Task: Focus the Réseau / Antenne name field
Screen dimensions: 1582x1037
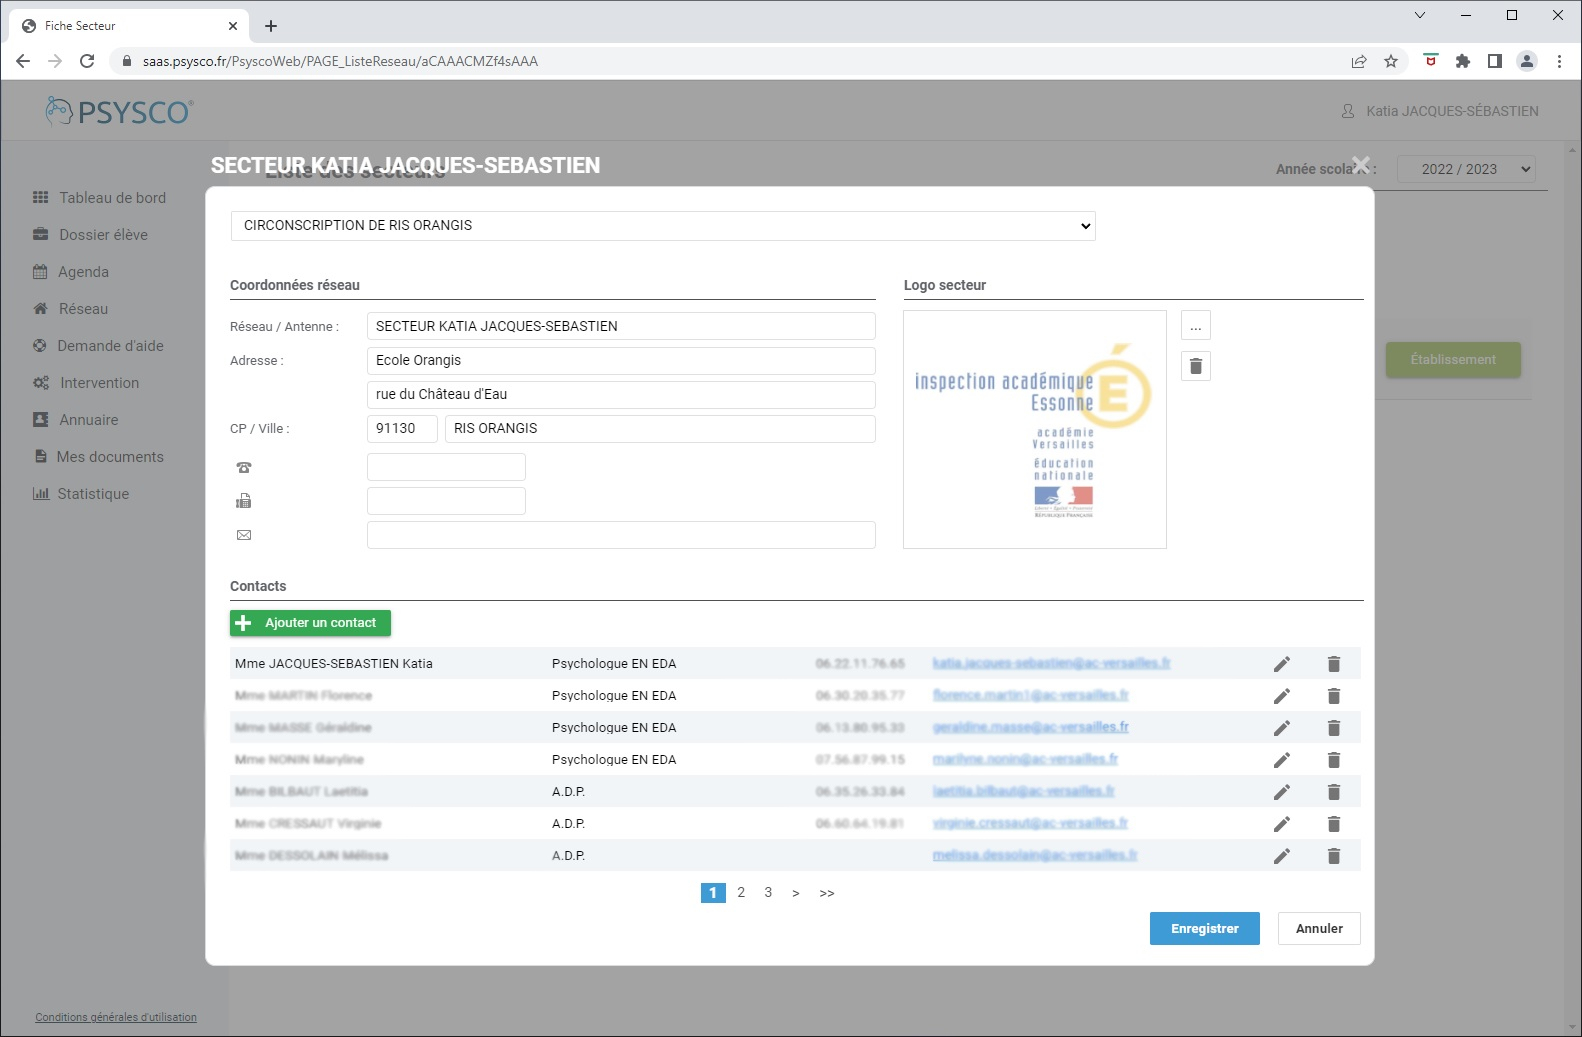Action: coord(620,326)
